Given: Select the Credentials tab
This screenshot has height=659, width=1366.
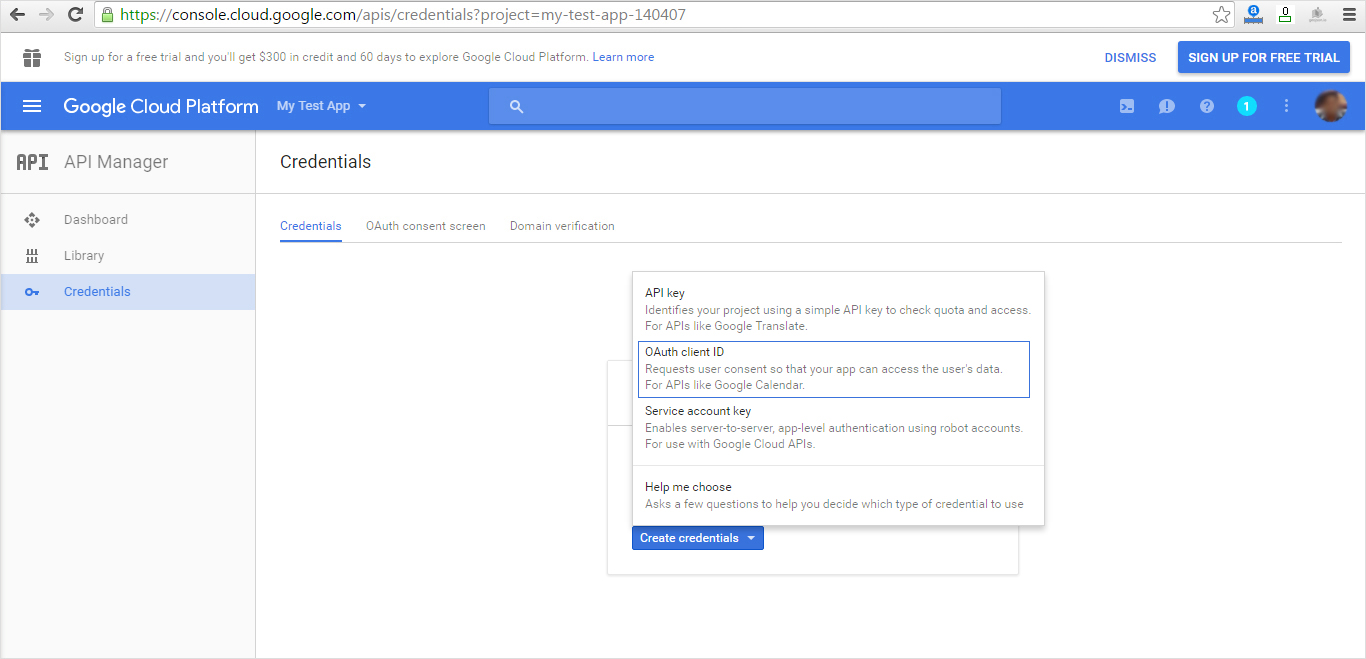Looking at the screenshot, I should (311, 226).
